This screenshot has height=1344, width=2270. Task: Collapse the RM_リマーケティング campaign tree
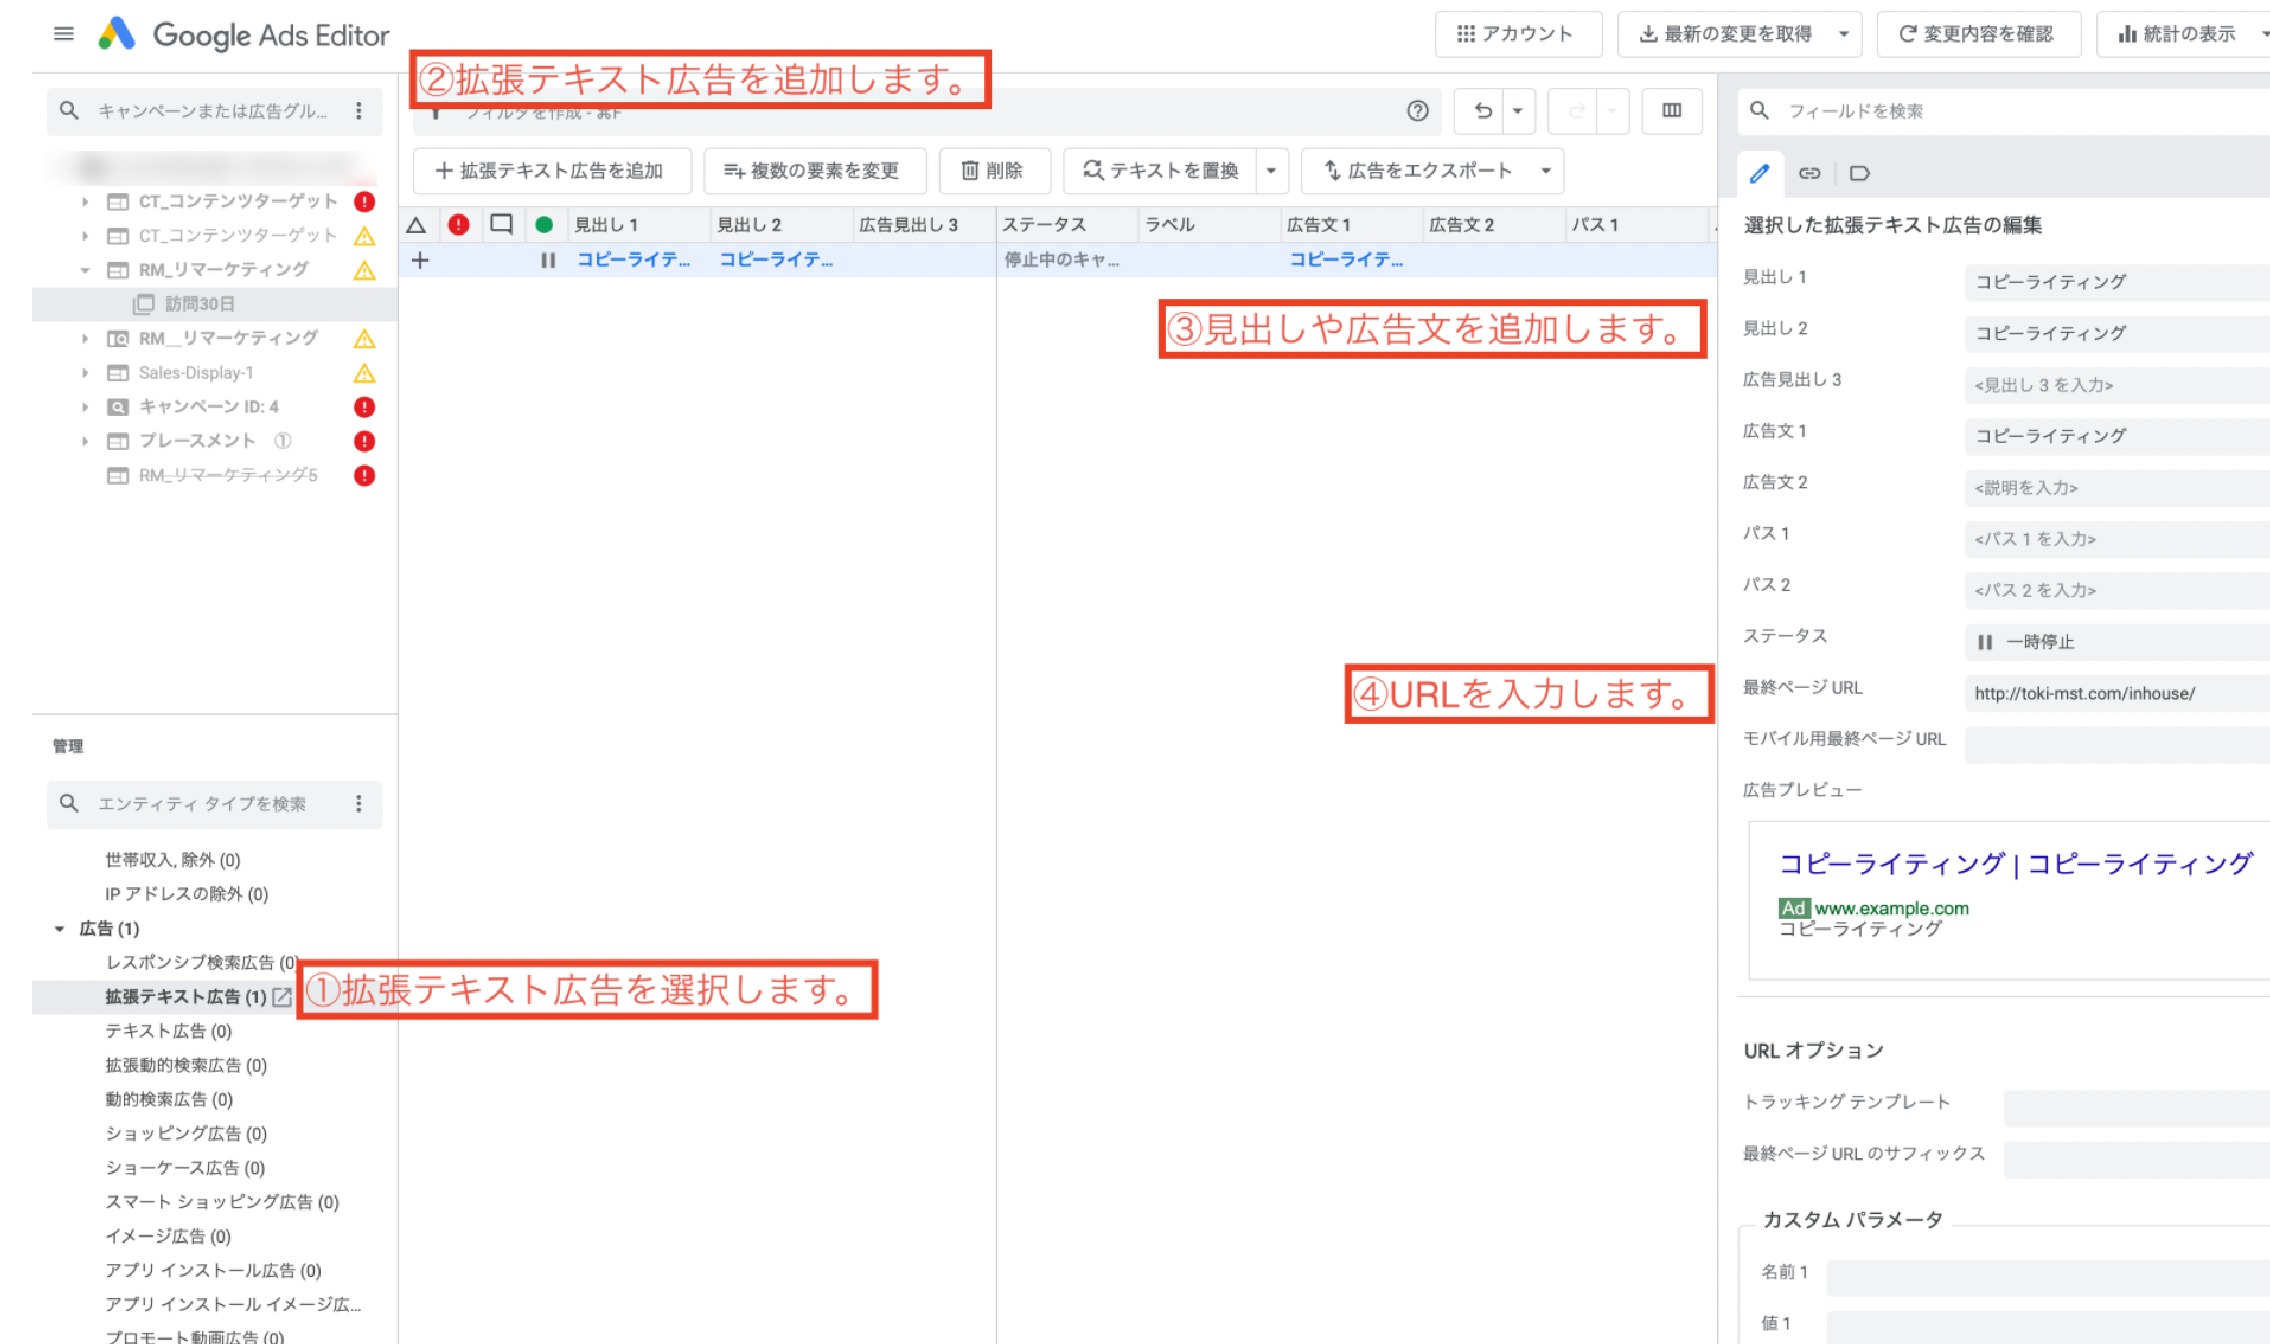point(85,270)
